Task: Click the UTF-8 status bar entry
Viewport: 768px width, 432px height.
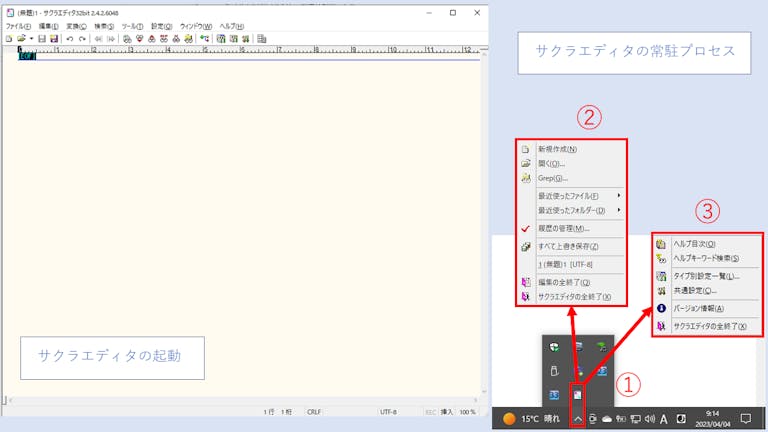Action: tap(388, 412)
